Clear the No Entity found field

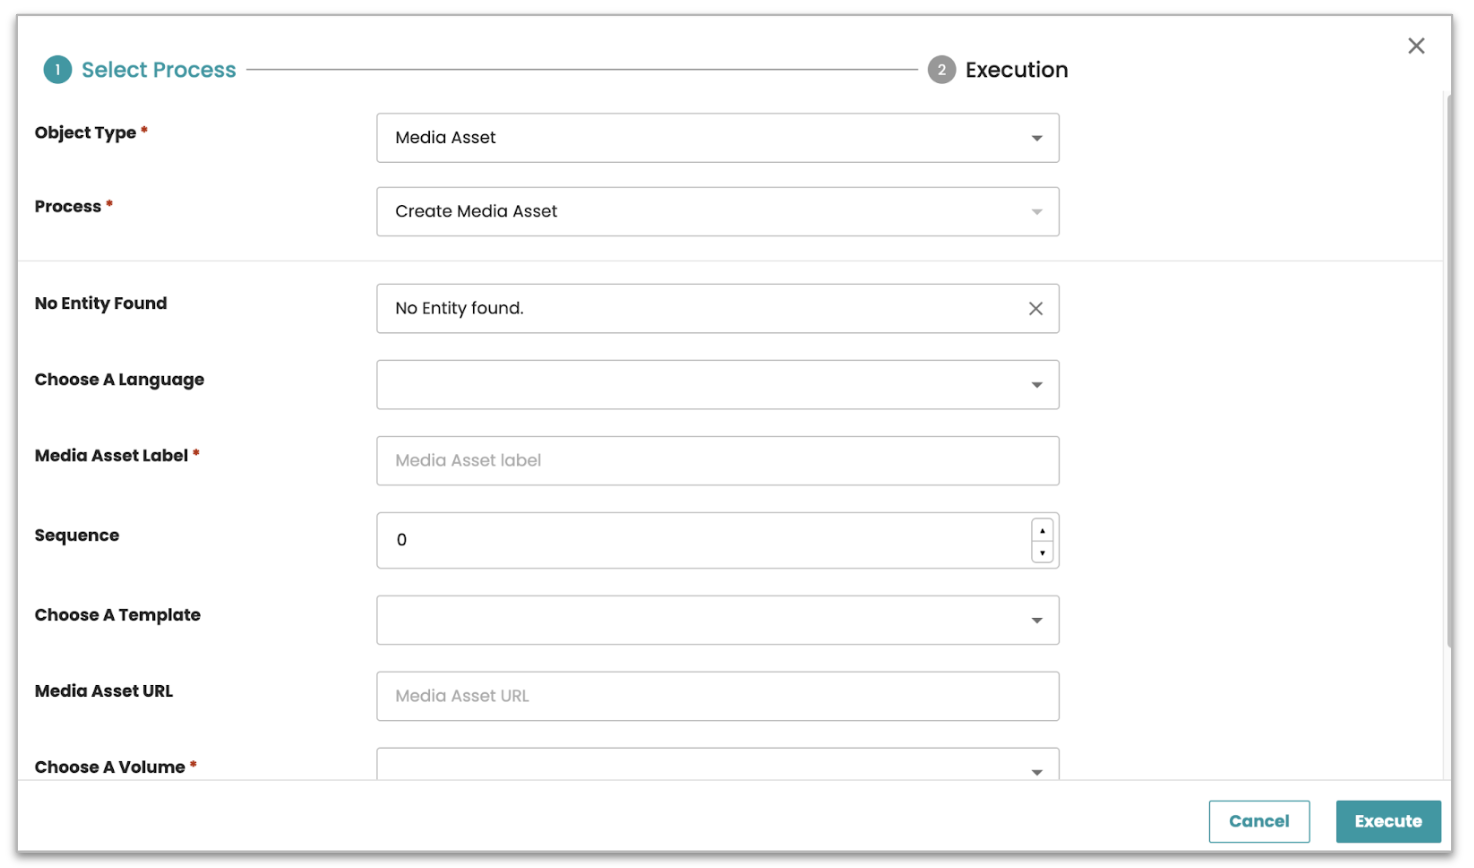pos(1036,309)
